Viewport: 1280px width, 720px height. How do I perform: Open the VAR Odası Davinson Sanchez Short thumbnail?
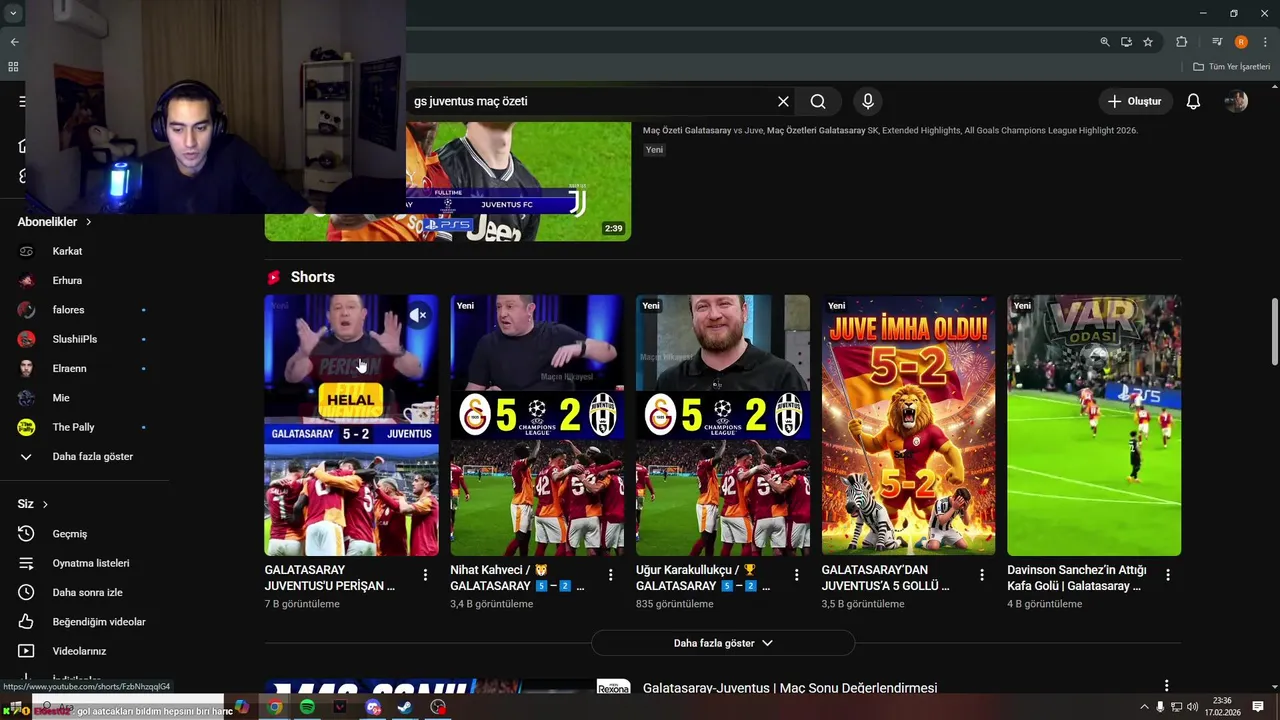click(x=1094, y=425)
